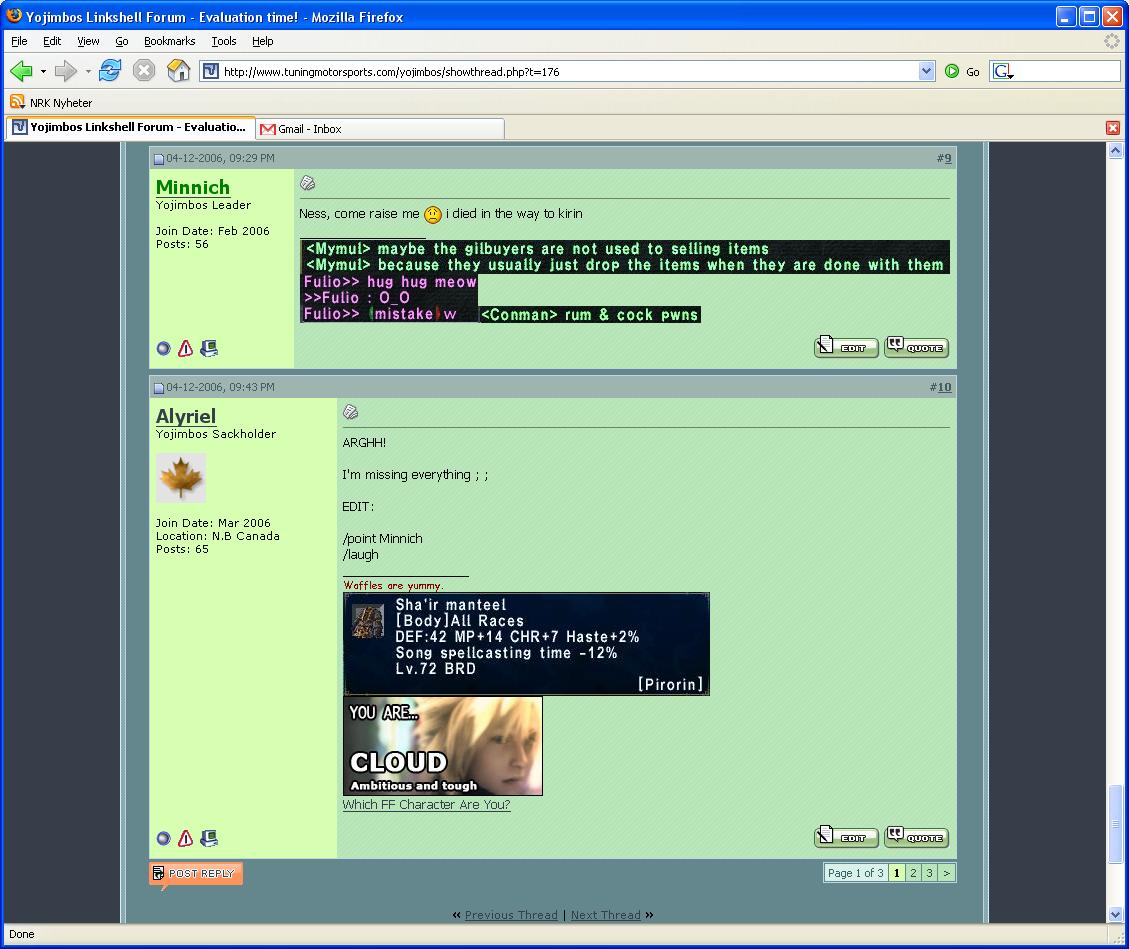Go to page 2 of the thread
Screen dimensions: 1129x949
[x=913, y=873]
